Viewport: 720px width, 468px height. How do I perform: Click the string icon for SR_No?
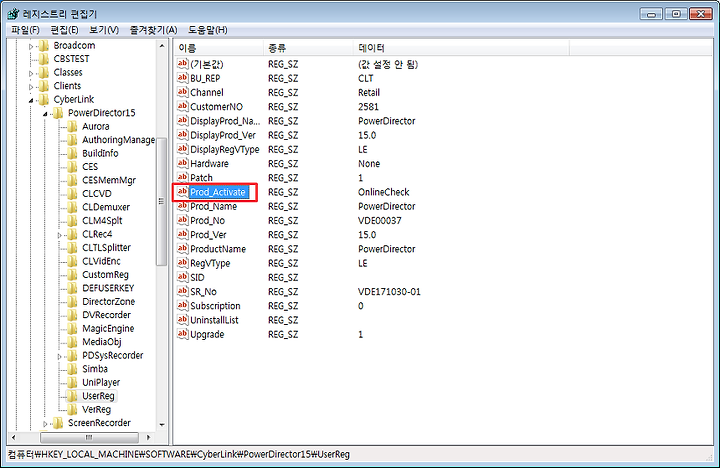tap(182, 292)
